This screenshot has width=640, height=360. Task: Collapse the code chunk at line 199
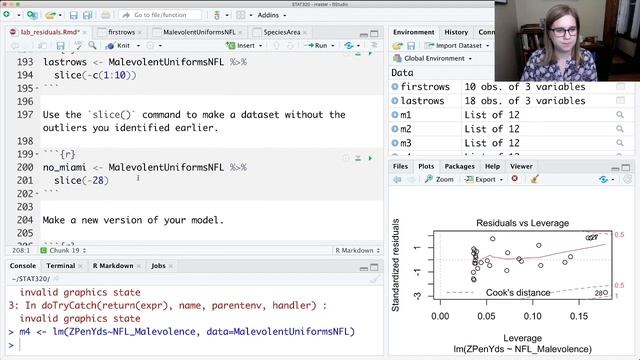(x=37, y=154)
